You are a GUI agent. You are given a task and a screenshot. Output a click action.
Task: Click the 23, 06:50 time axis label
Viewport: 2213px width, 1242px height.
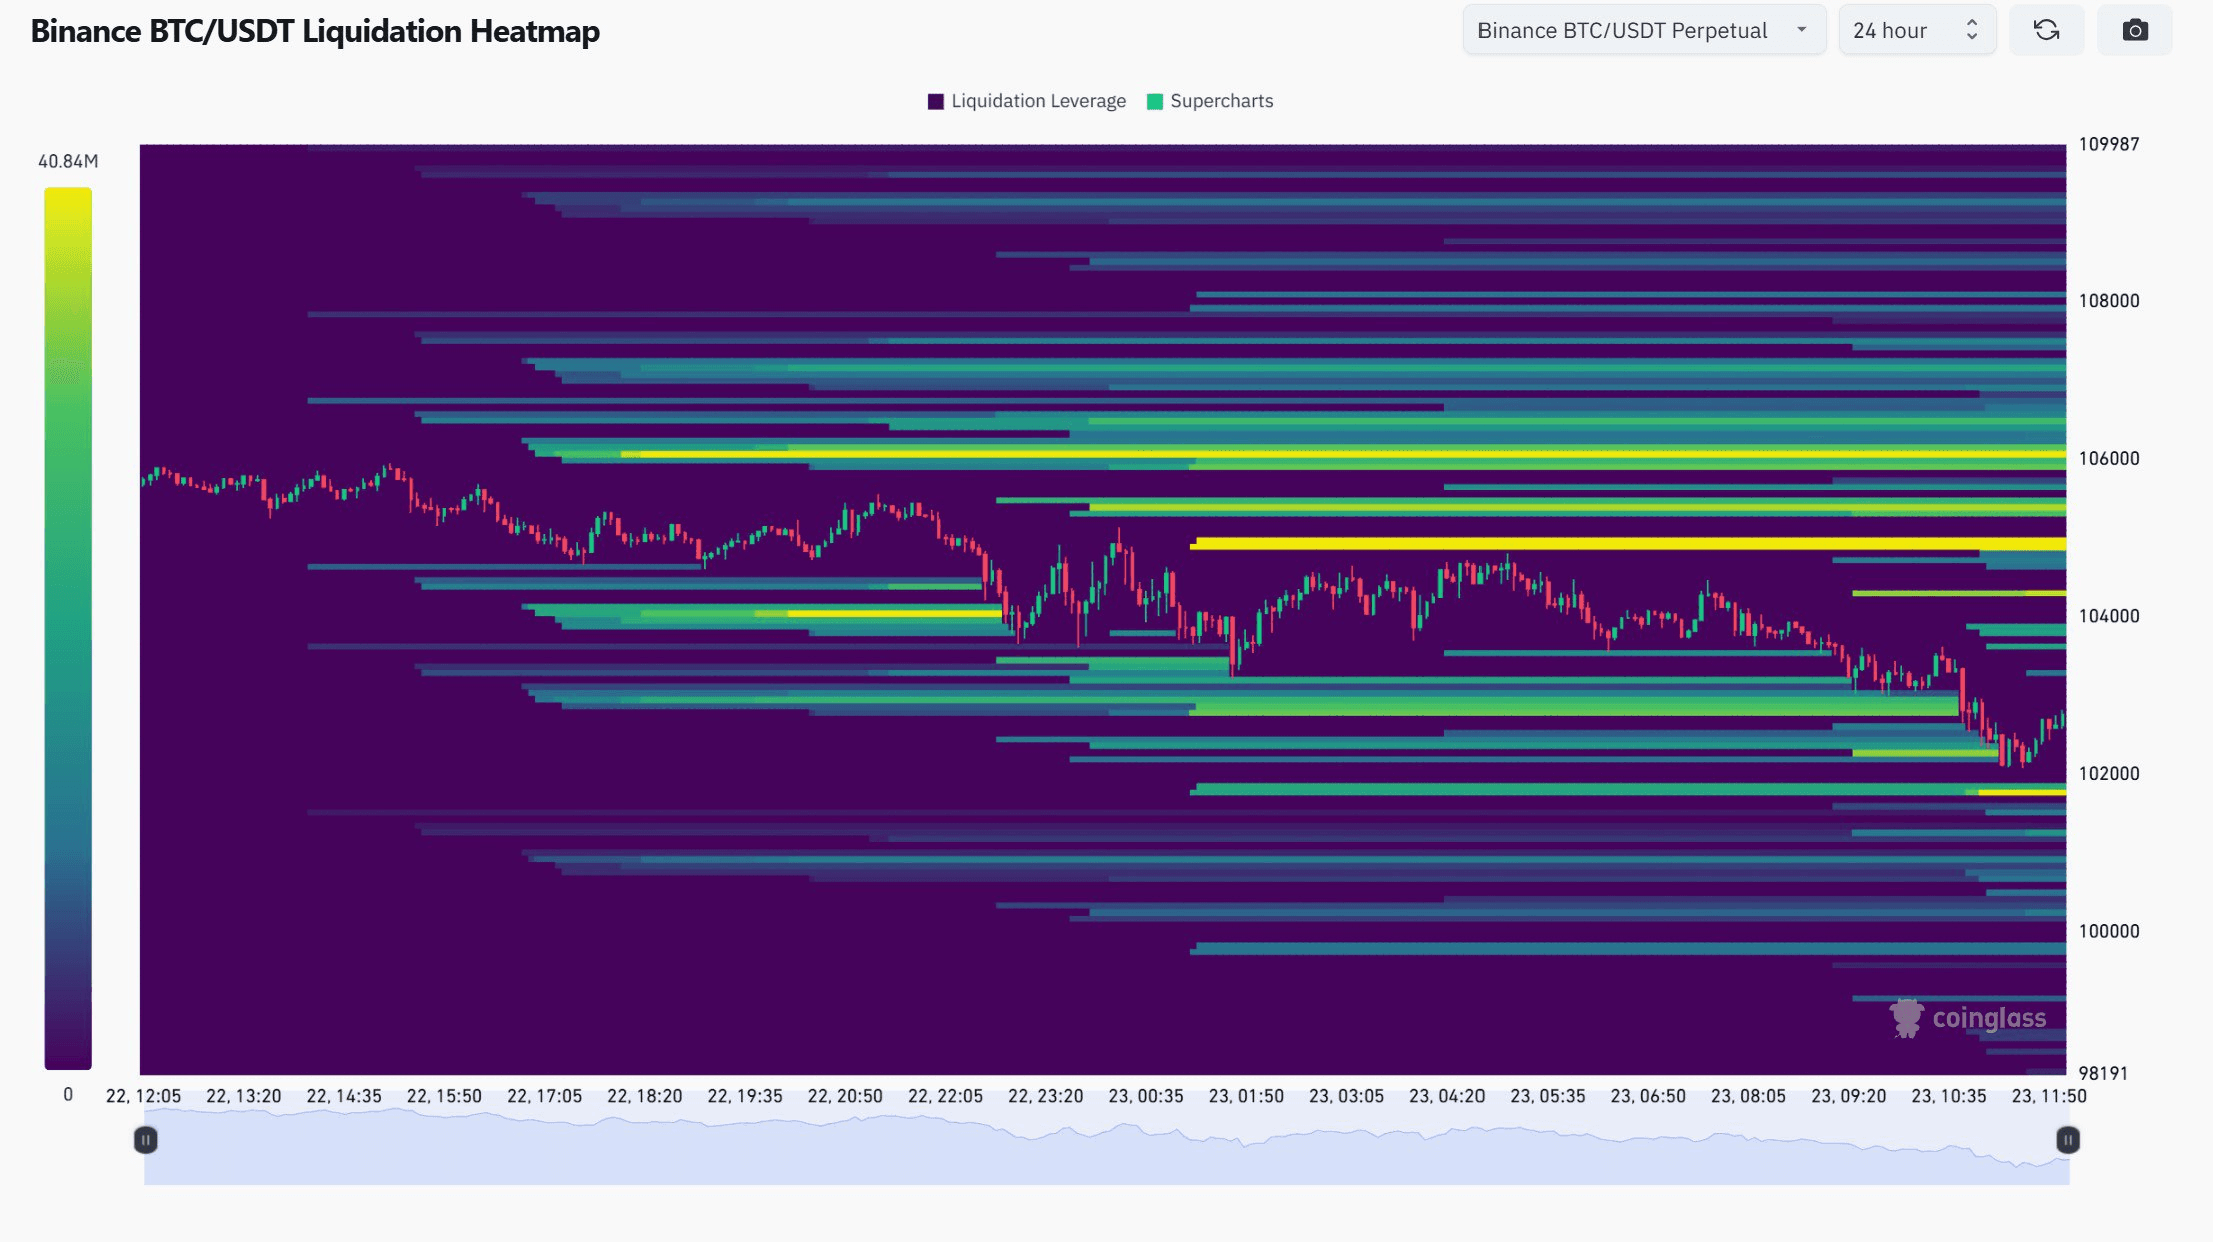tap(1648, 1096)
